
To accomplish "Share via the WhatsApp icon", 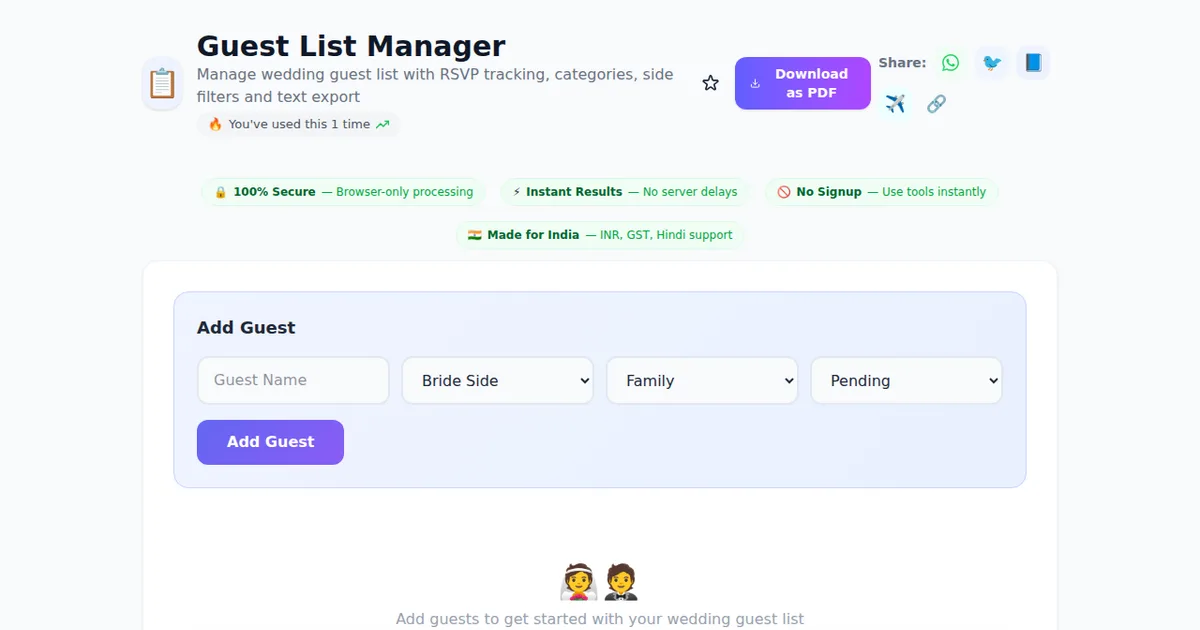I will pos(950,63).
